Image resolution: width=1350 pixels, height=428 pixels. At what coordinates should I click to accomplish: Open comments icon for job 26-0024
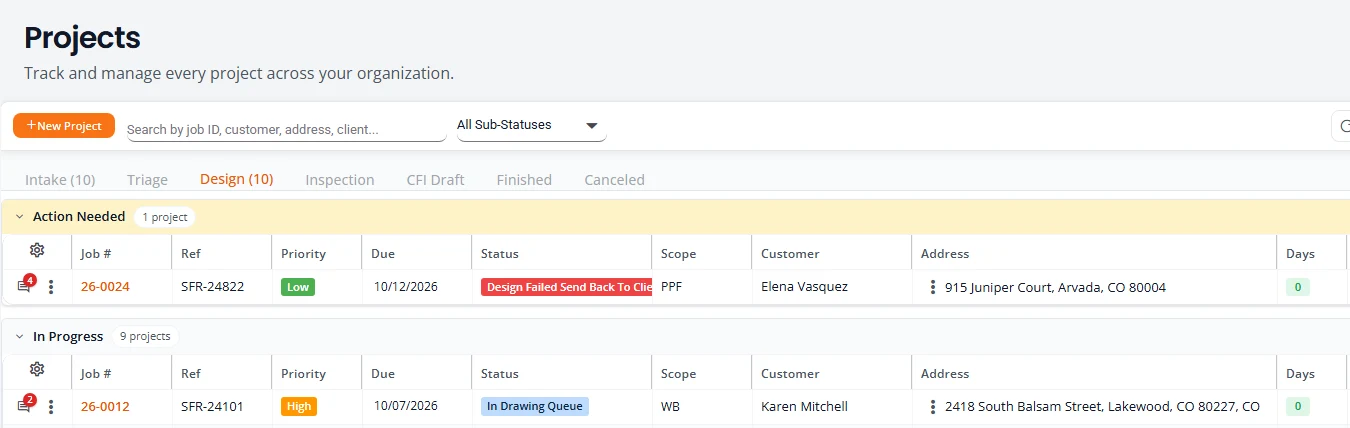click(x=25, y=286)
